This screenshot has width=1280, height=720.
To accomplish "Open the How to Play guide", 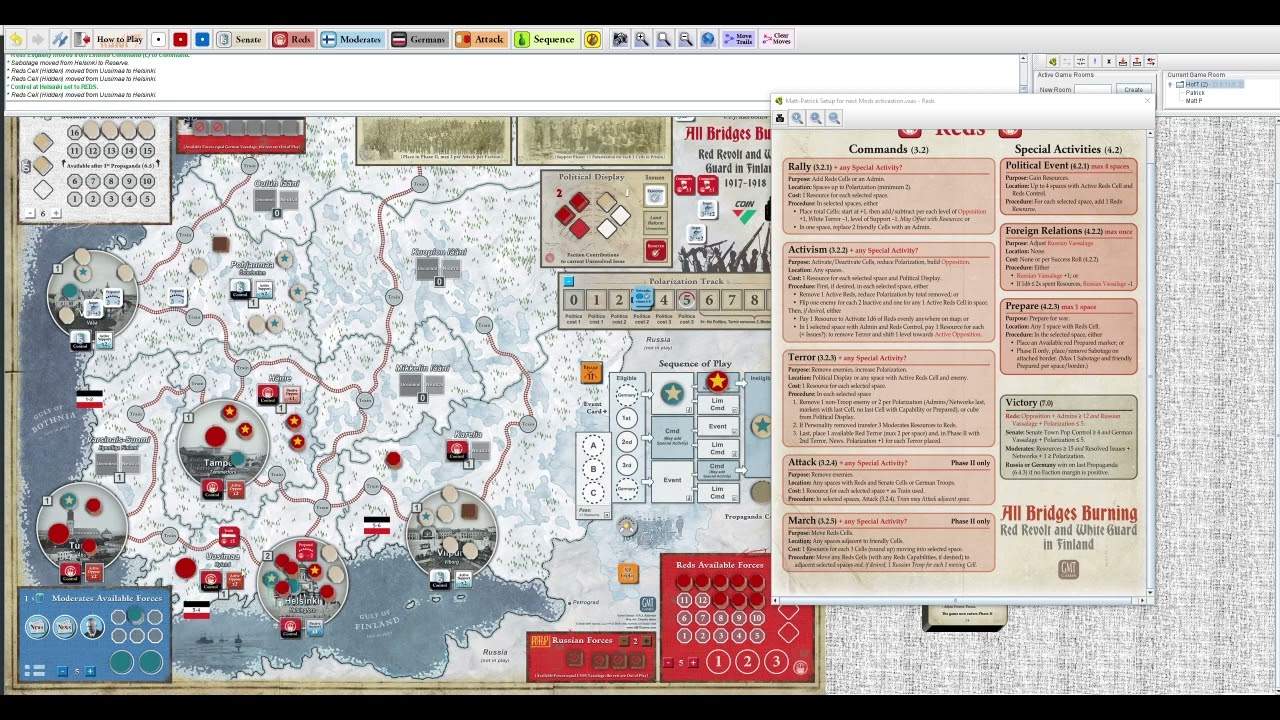I will 119,39.
